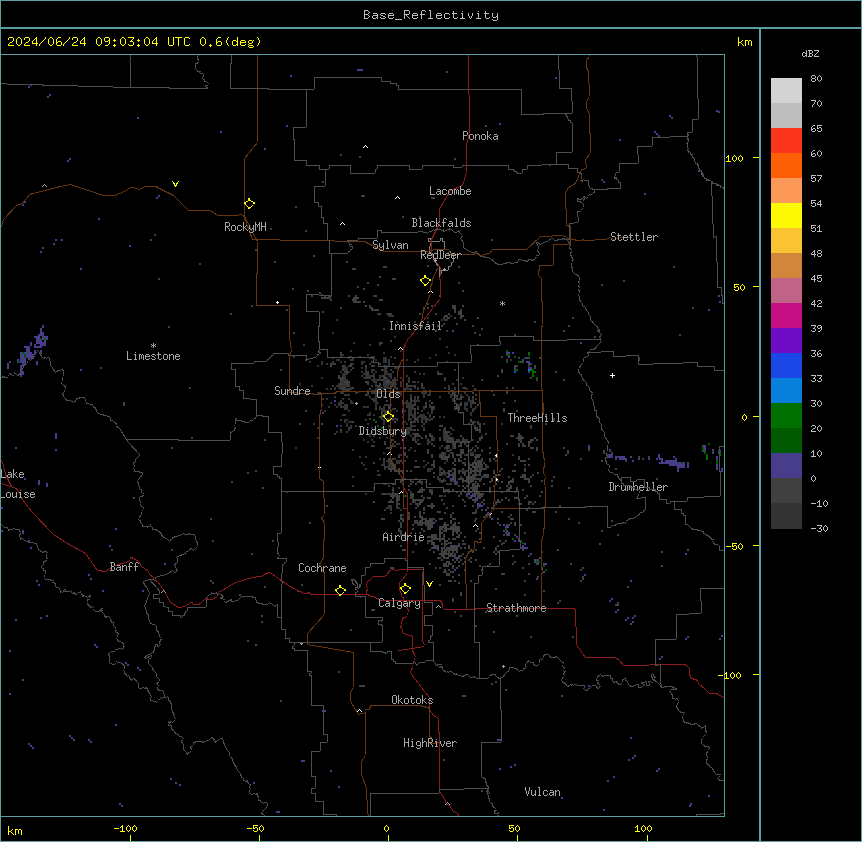Viewport: 862px width, 842px height.
Task: Click the RedDeer label
Action: point(440,255)
